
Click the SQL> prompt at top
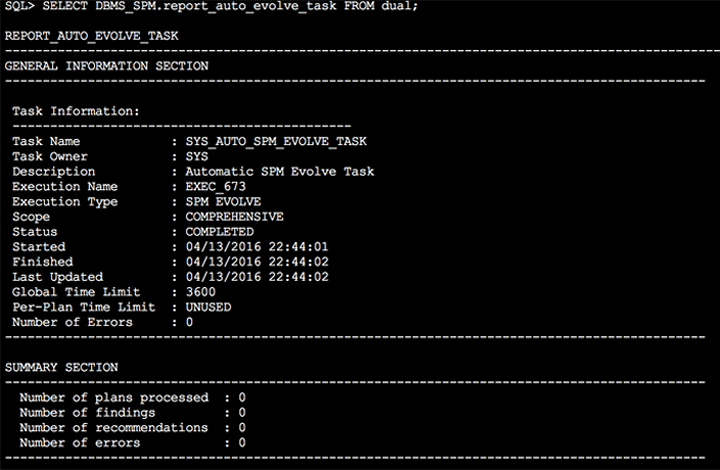click(x=20, y=6)
